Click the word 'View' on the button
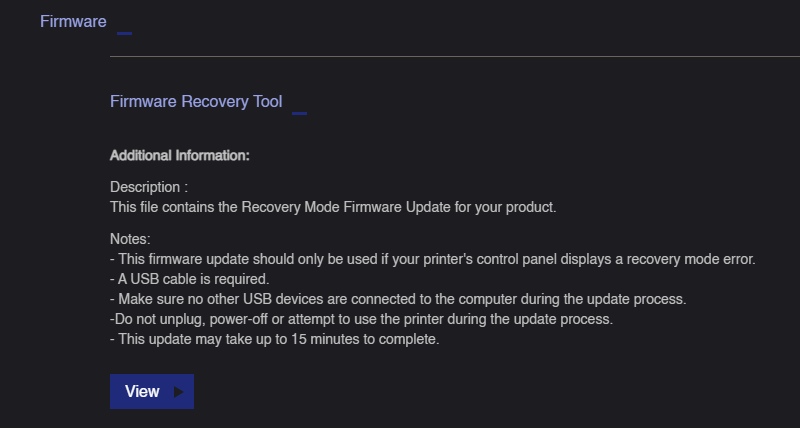Screen dimensions: 800x428 pyautogui.click(x=142, y=391)
